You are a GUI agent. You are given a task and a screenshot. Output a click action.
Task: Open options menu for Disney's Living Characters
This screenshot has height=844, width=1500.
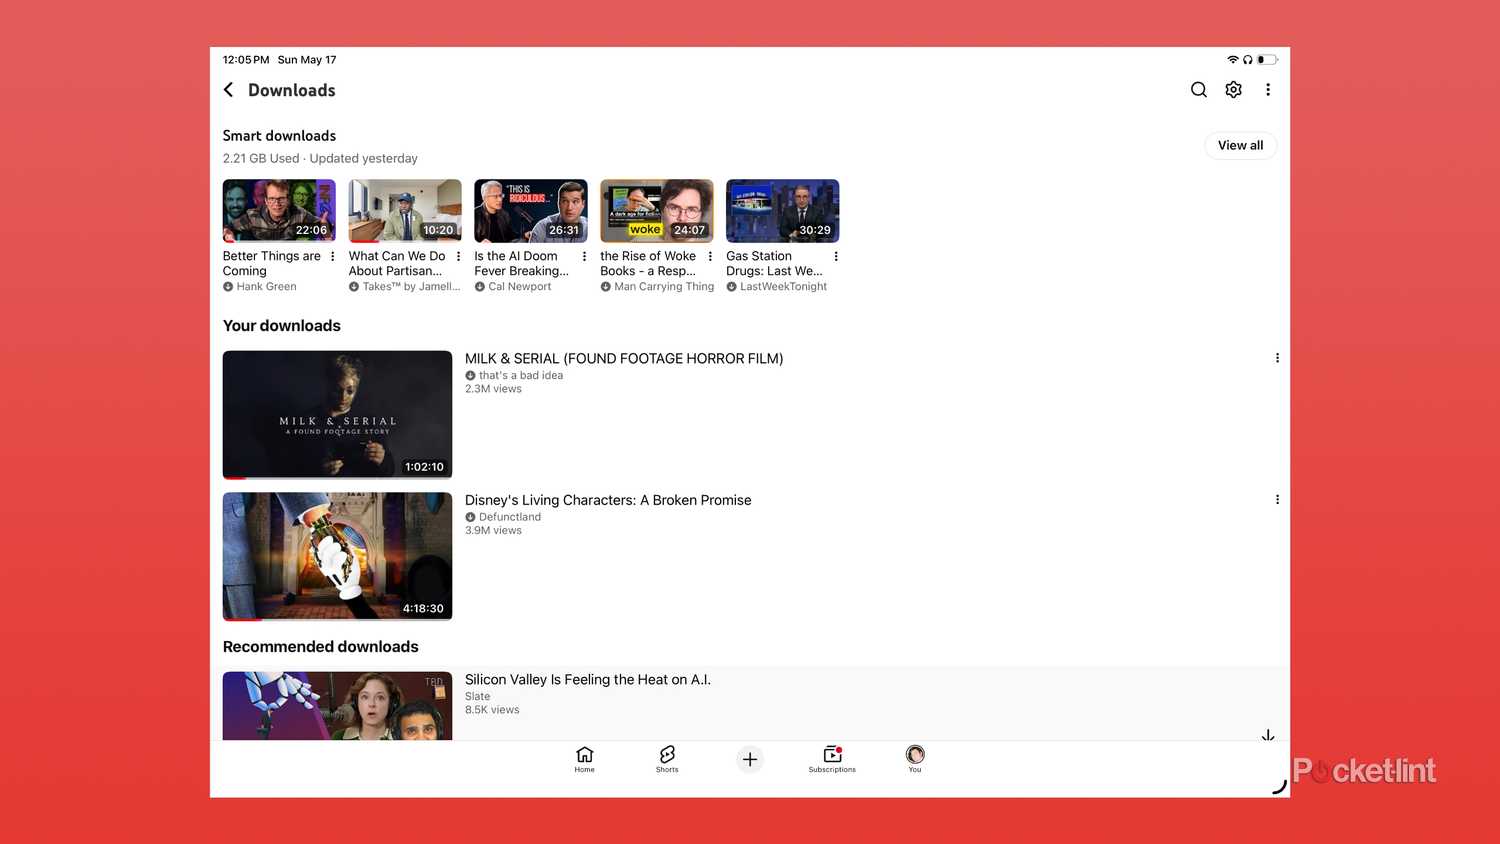coord(1277,500)
